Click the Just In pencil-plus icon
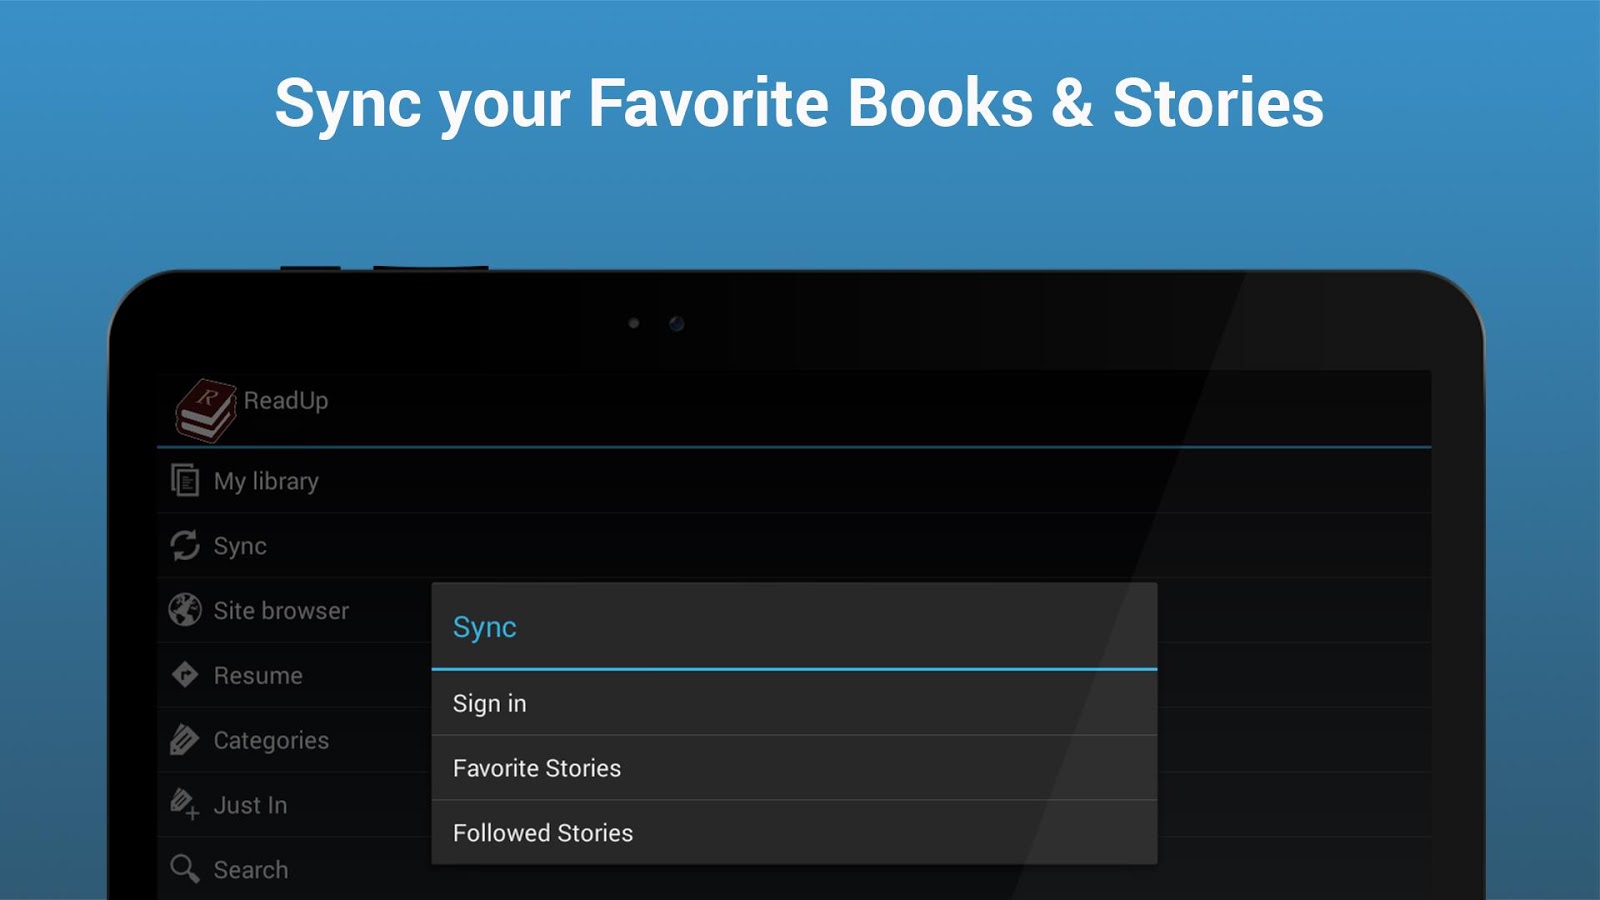Image resolution: width=1600 pixels, height=900 pixels. click(184, 804)
